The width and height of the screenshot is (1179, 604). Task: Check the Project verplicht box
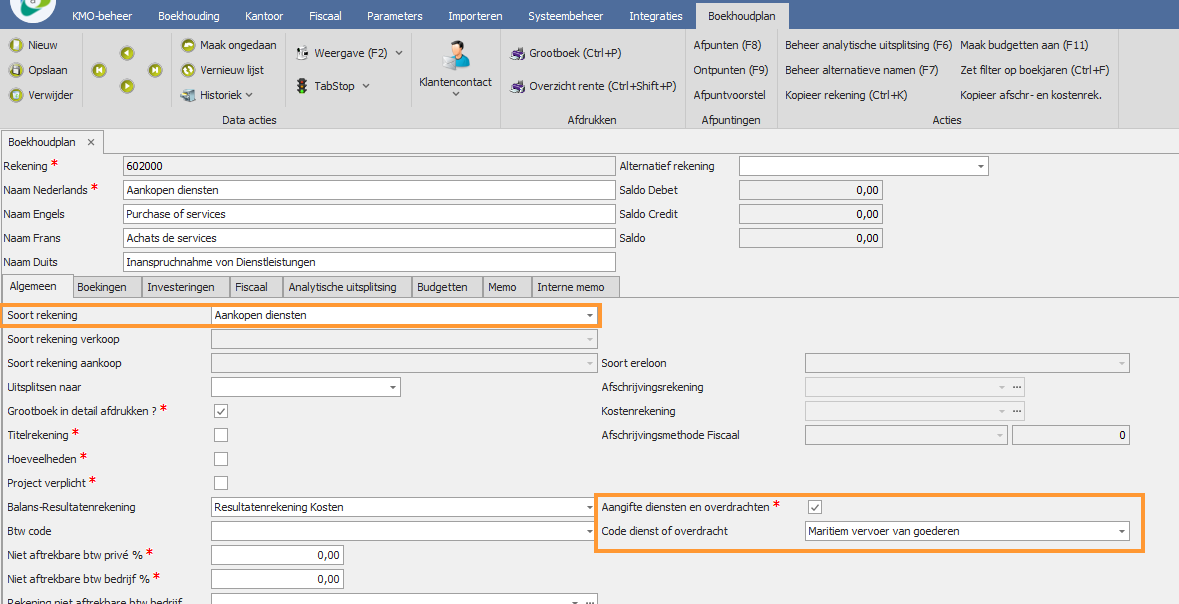221,482
